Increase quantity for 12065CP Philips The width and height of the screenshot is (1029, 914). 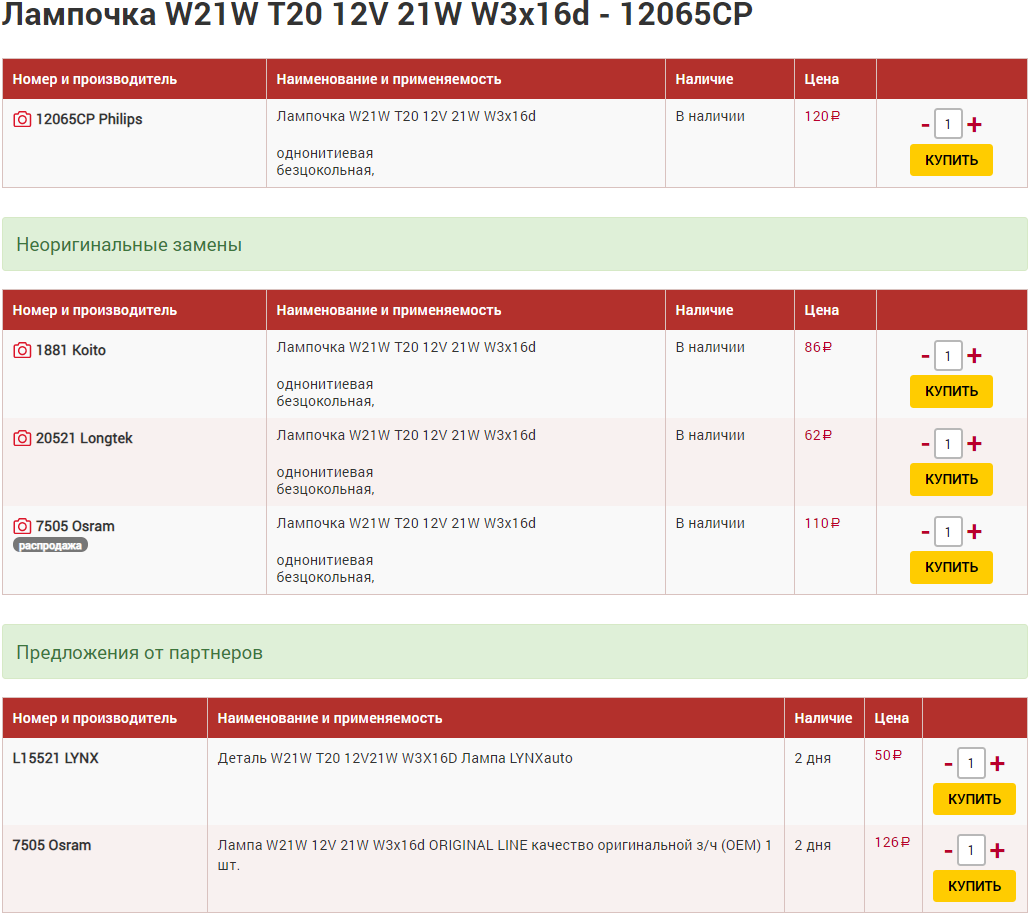coord(975,125)
